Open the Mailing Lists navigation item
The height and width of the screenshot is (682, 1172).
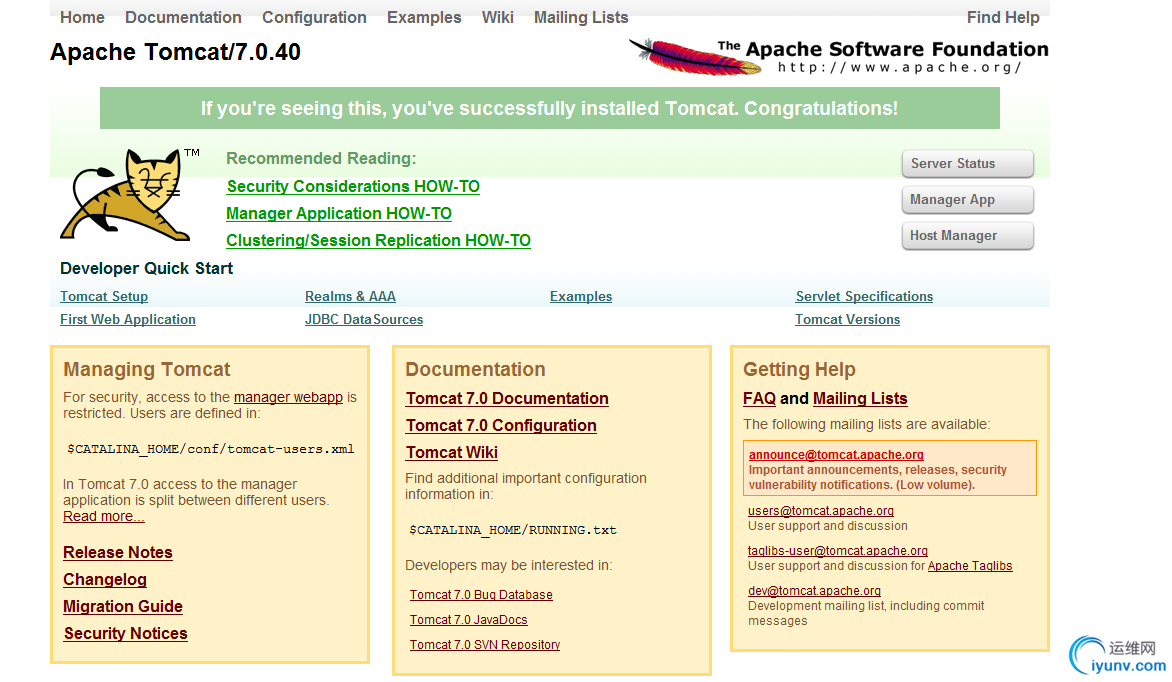[x=581, y=17]
